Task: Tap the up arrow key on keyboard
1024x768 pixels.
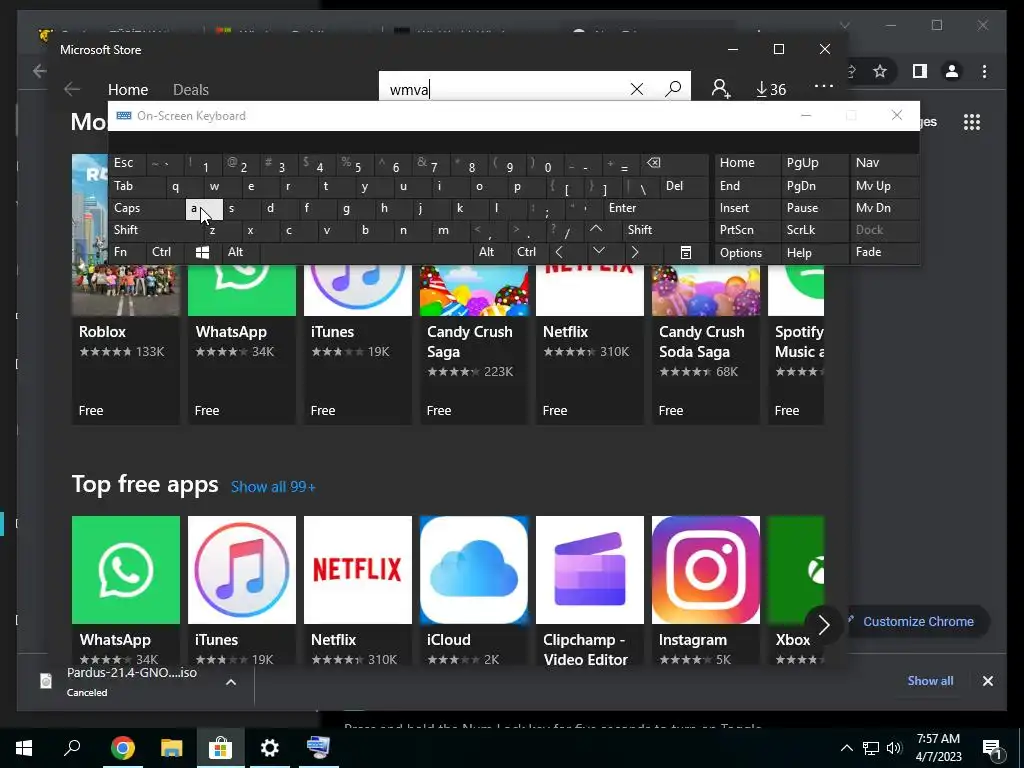Action: point(596,229)
